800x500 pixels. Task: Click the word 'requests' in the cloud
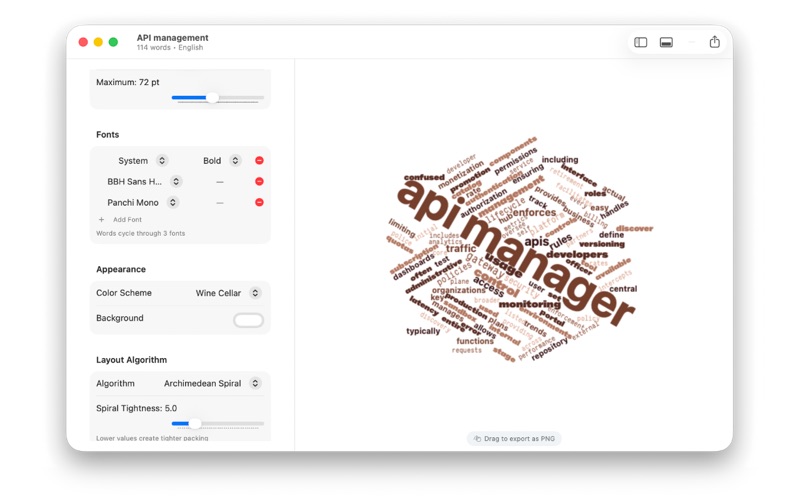click(x=466, y=351)
